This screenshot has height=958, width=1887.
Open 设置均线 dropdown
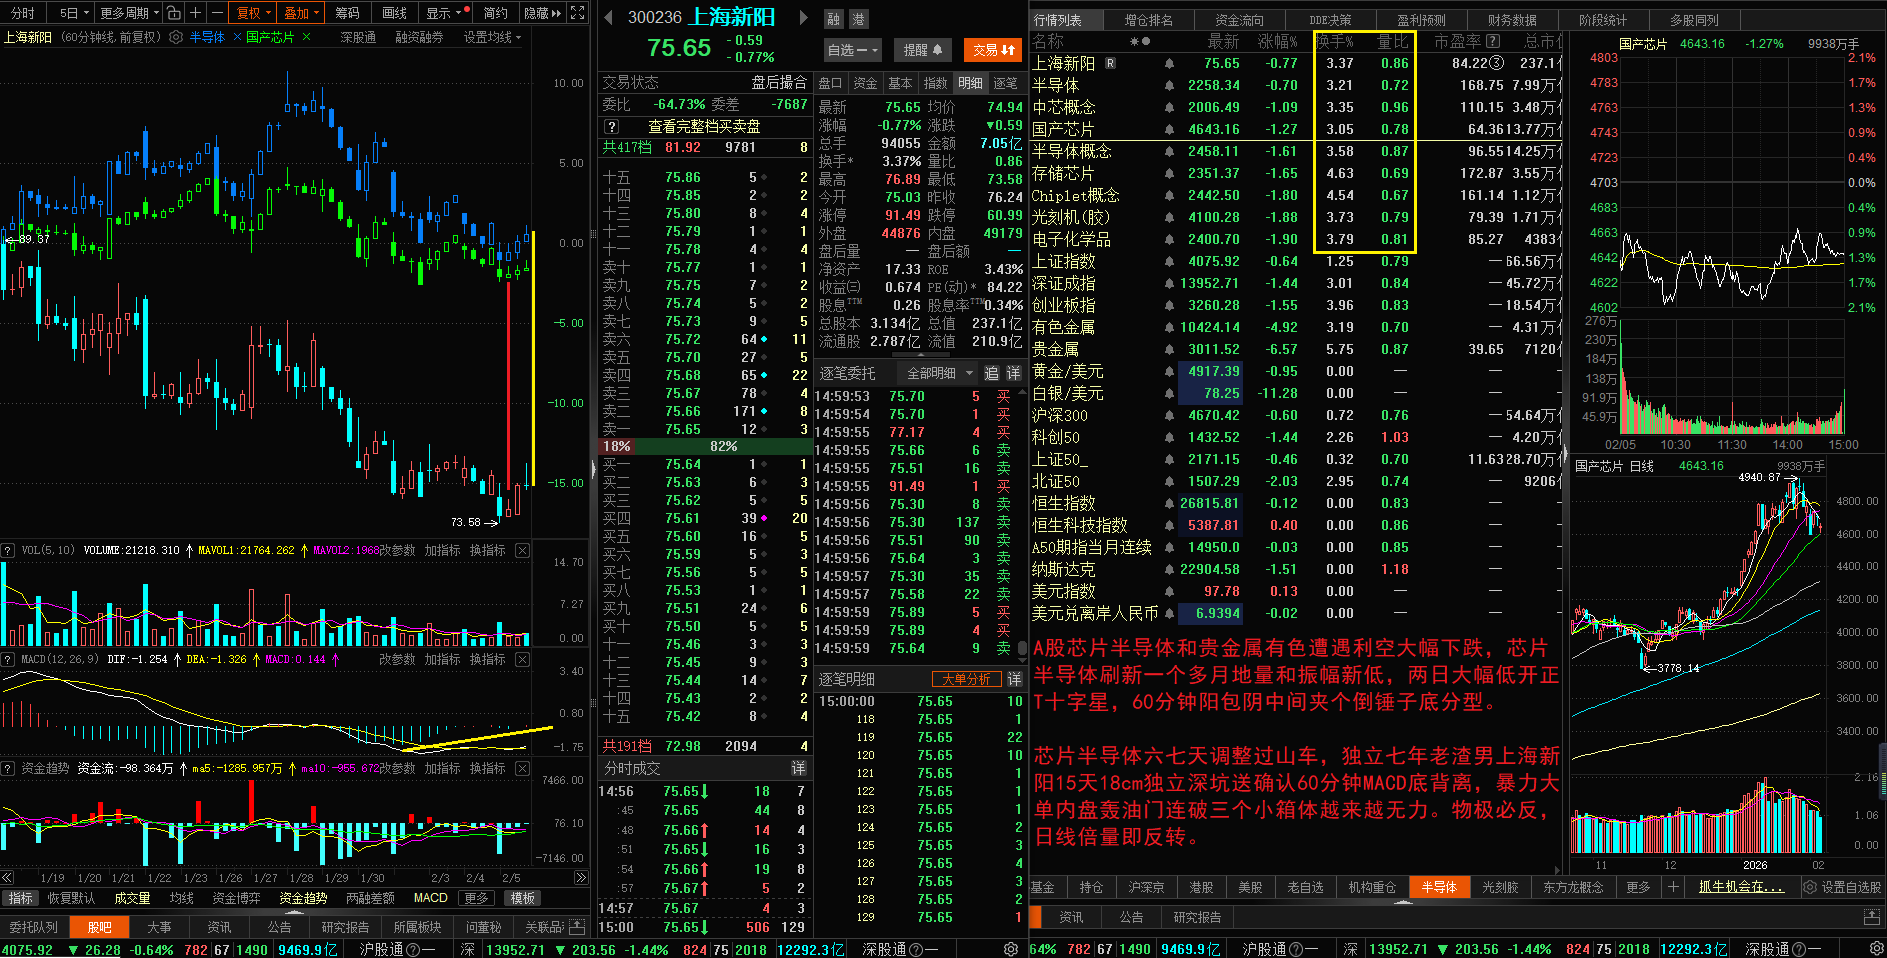[492, 37]
